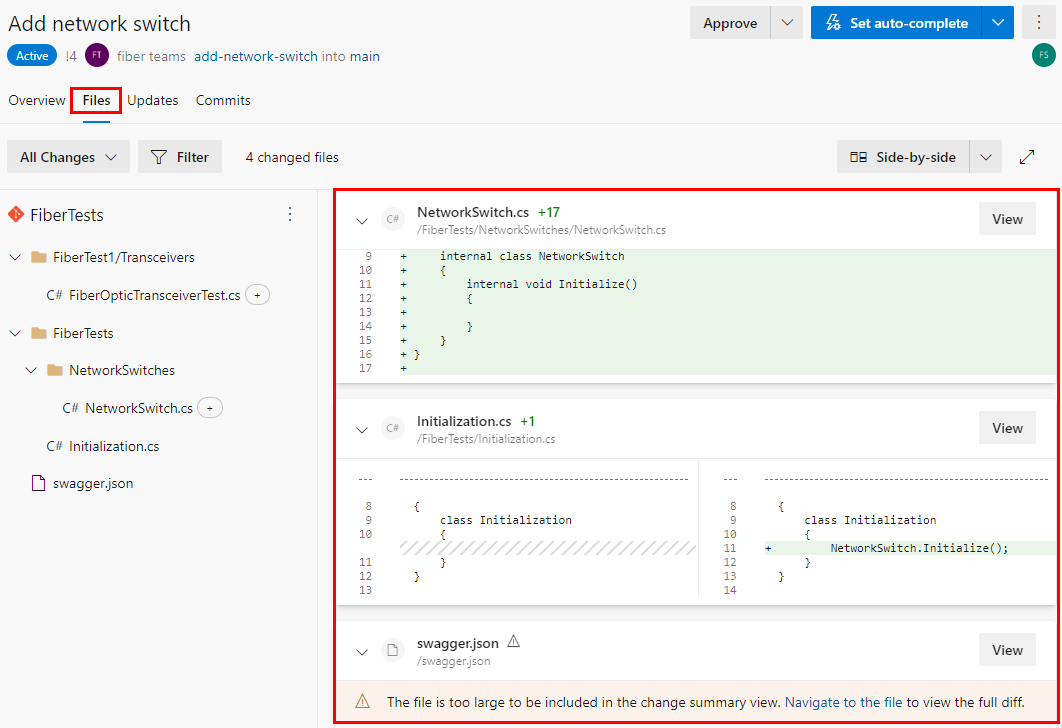Click the comment count indicator near Active badge
The width and height of the screenshot is (1062, 728).
click(72, 55)
